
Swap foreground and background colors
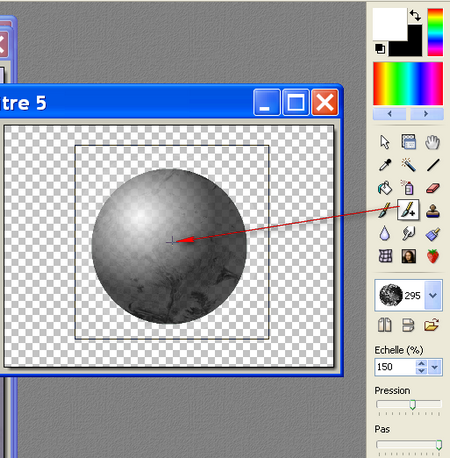point(415,15)
